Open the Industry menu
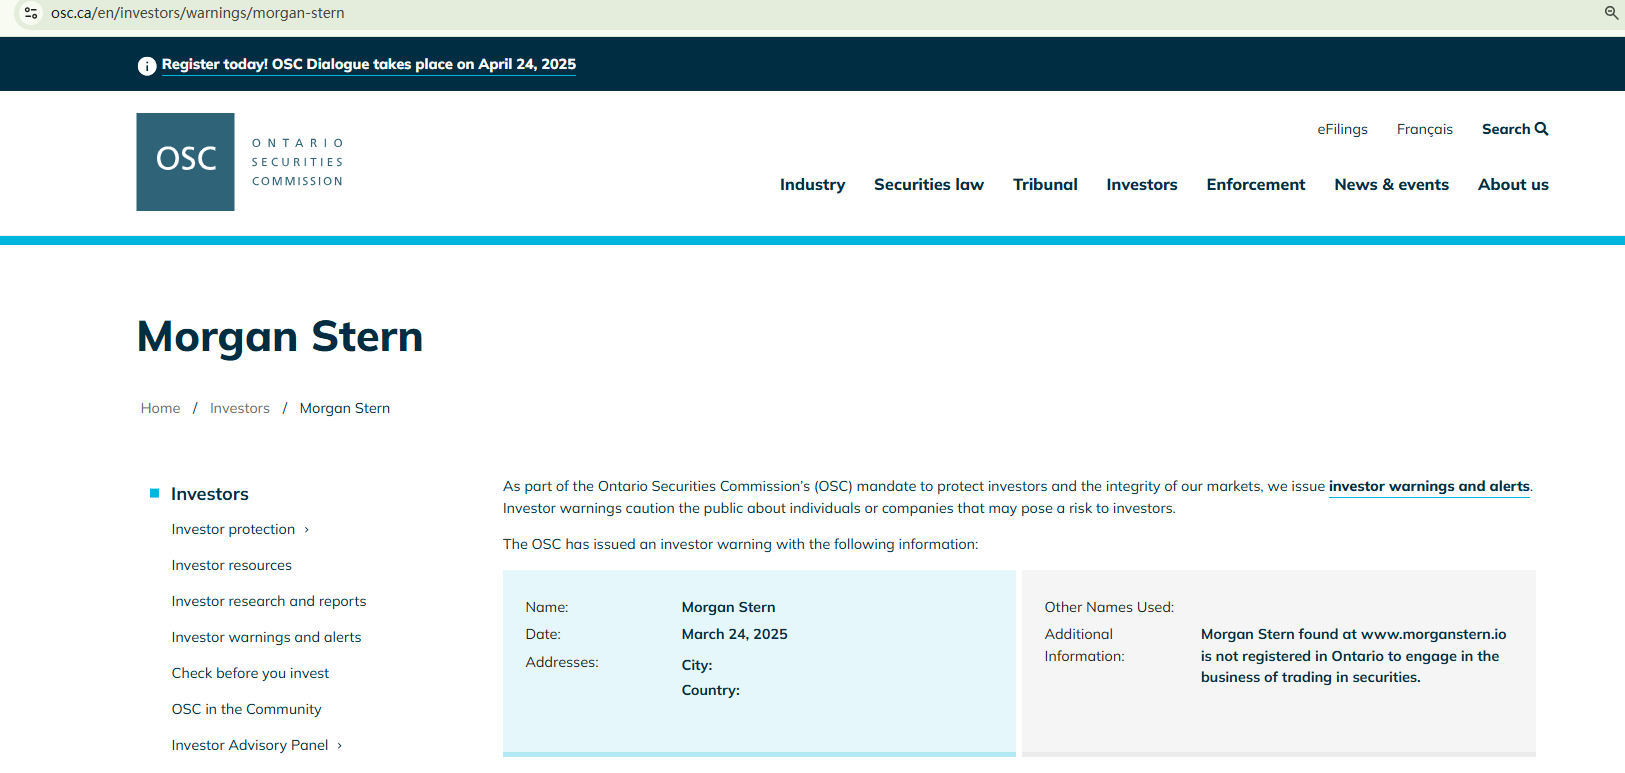Viewport: 1625px width, 773px height. [812, 185]
